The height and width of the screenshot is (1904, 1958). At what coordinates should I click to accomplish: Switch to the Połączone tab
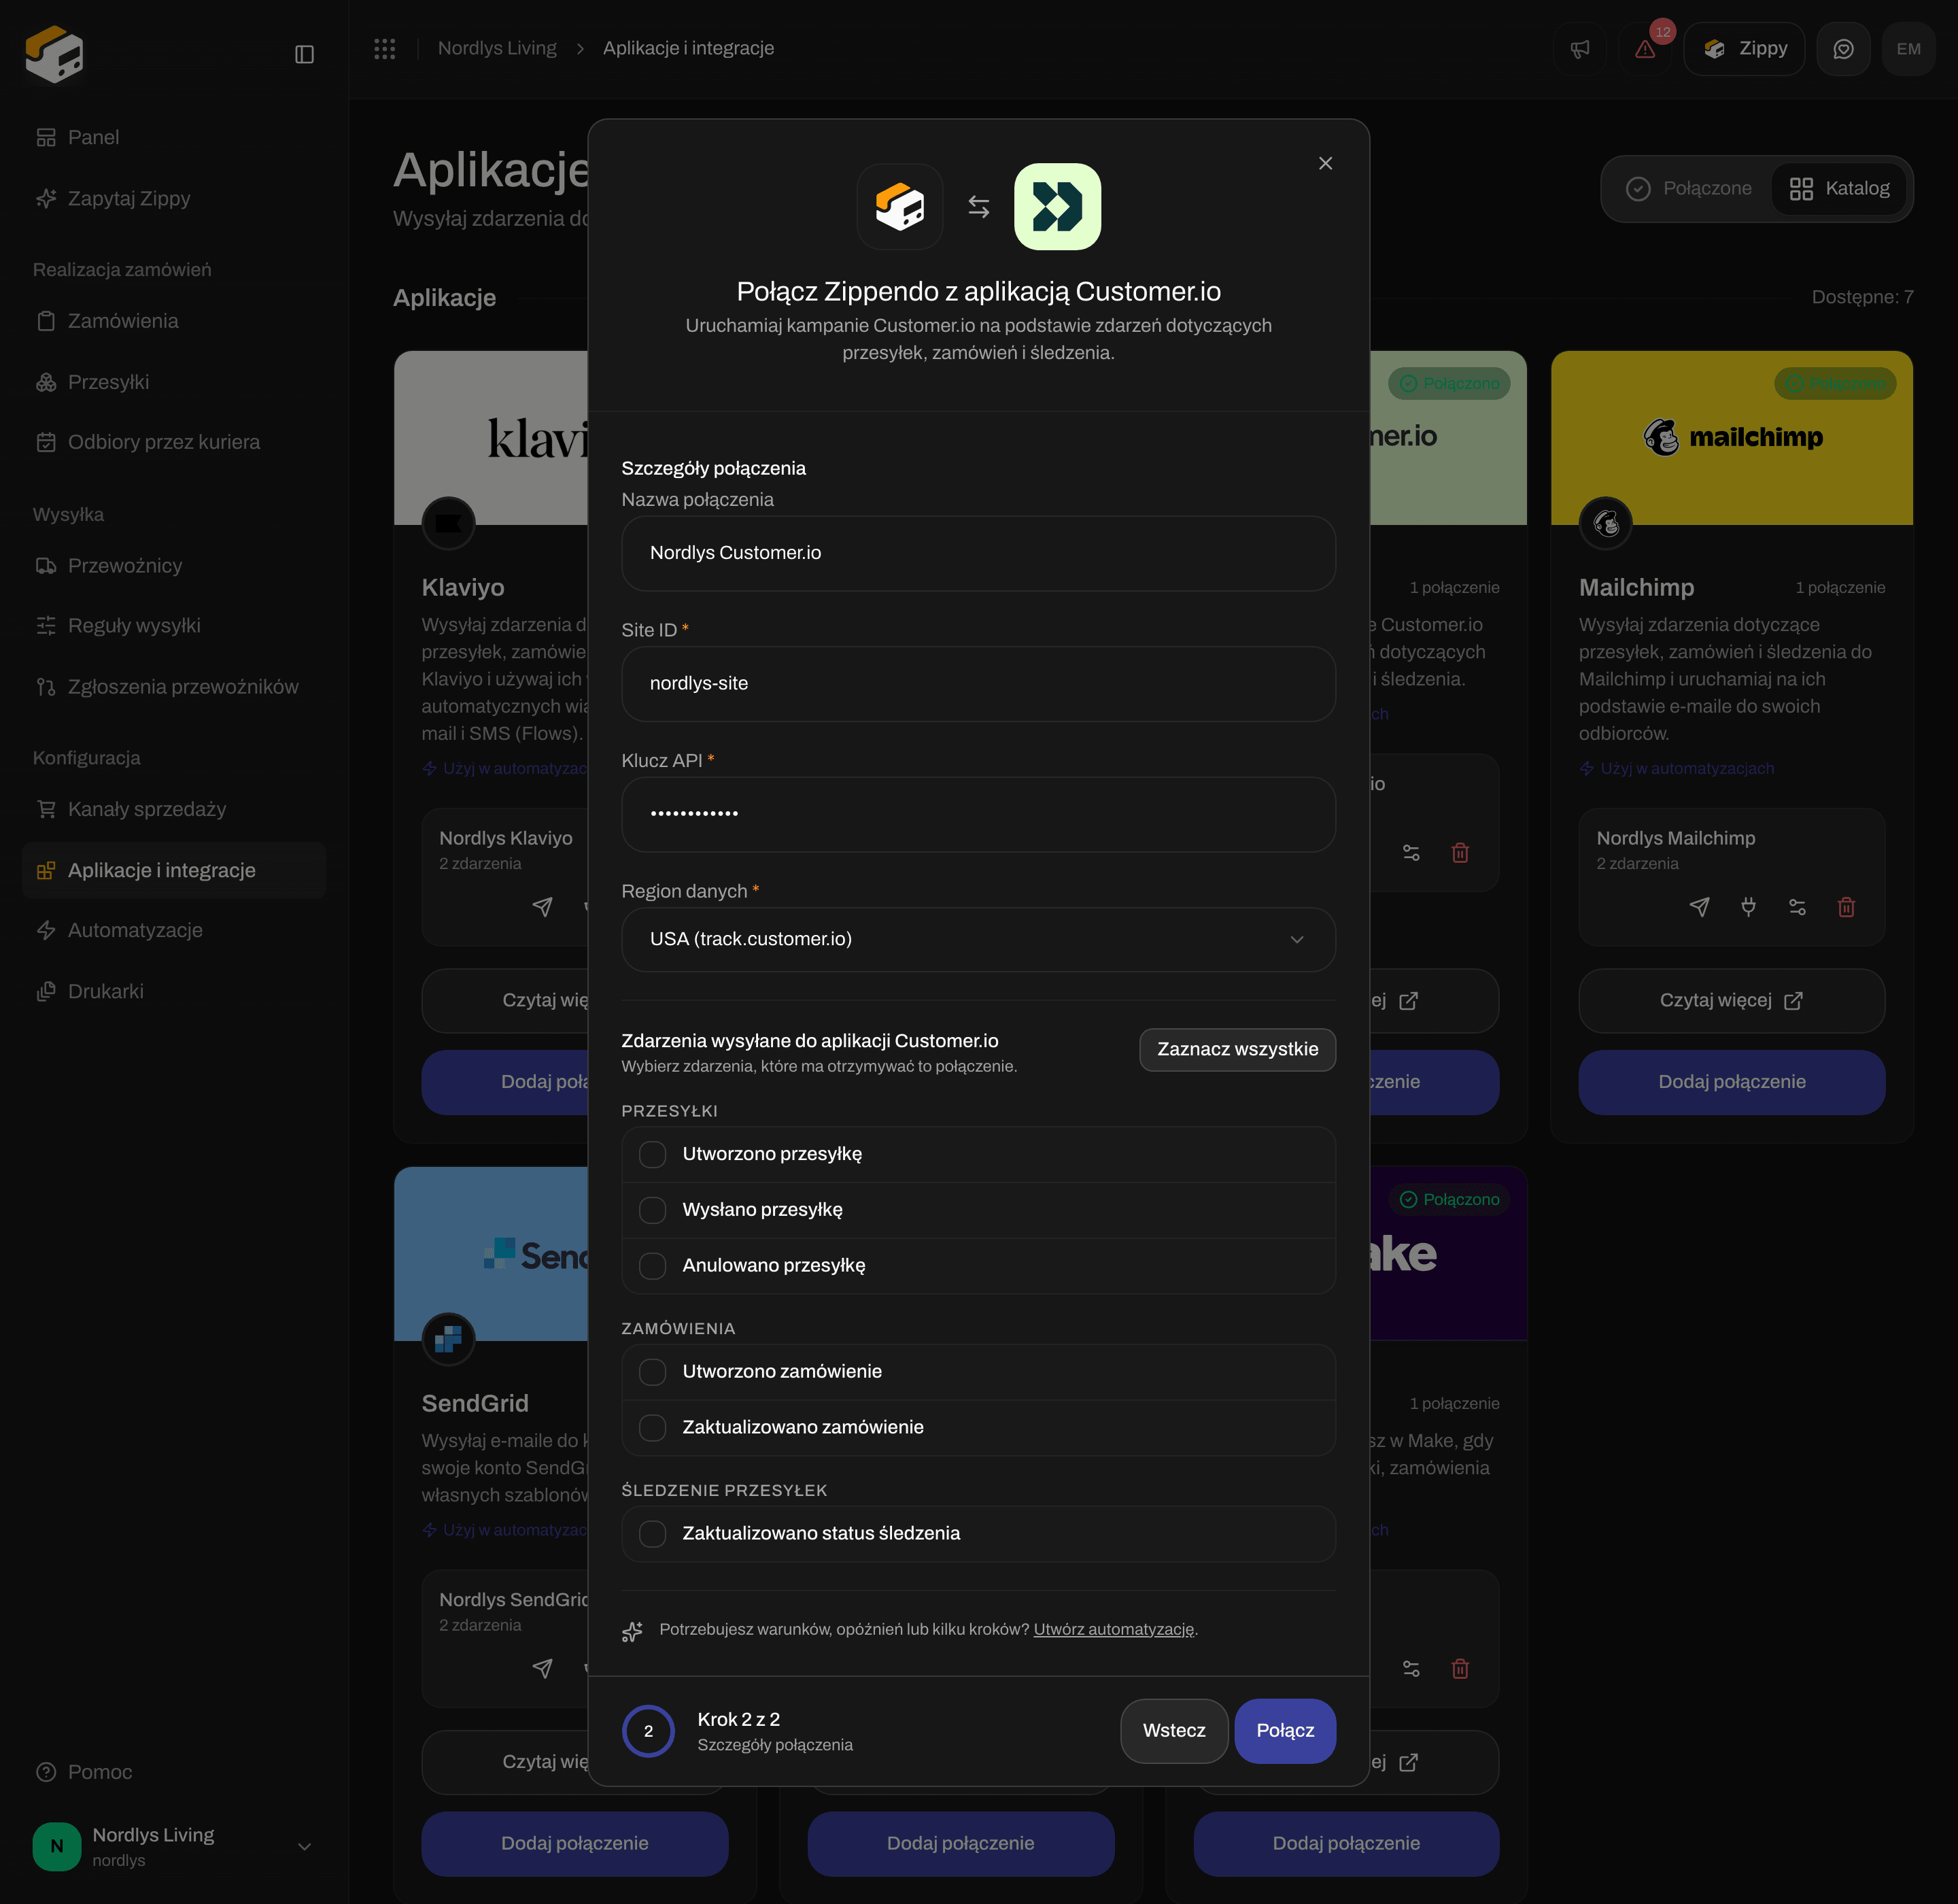[1689, 188]
